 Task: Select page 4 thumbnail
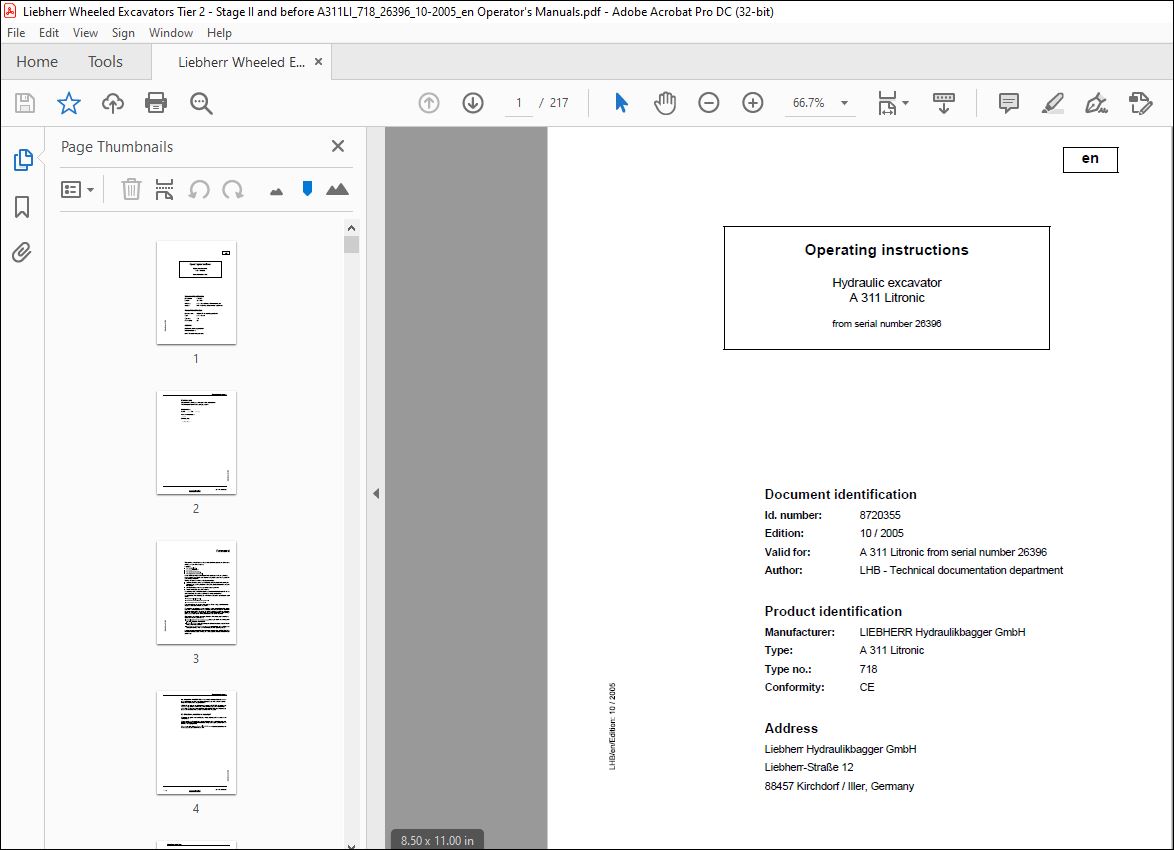coord(196,742)
